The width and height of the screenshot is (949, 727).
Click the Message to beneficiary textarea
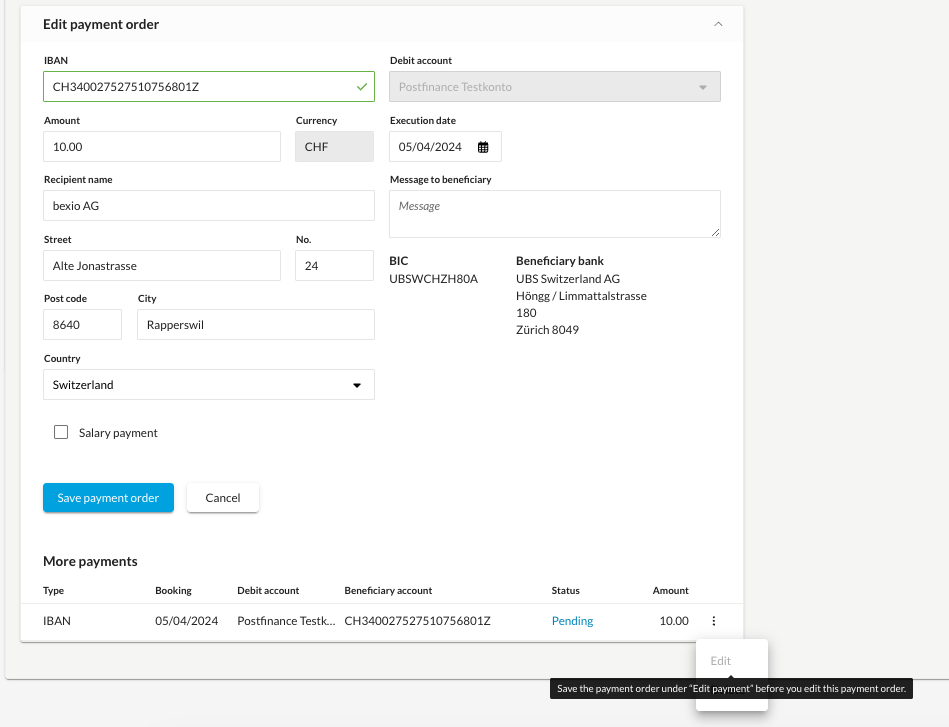point(555,214)
